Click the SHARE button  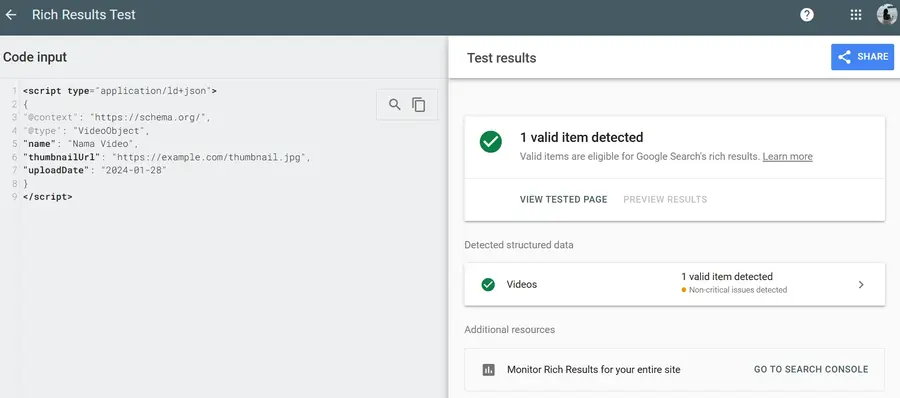863,57
